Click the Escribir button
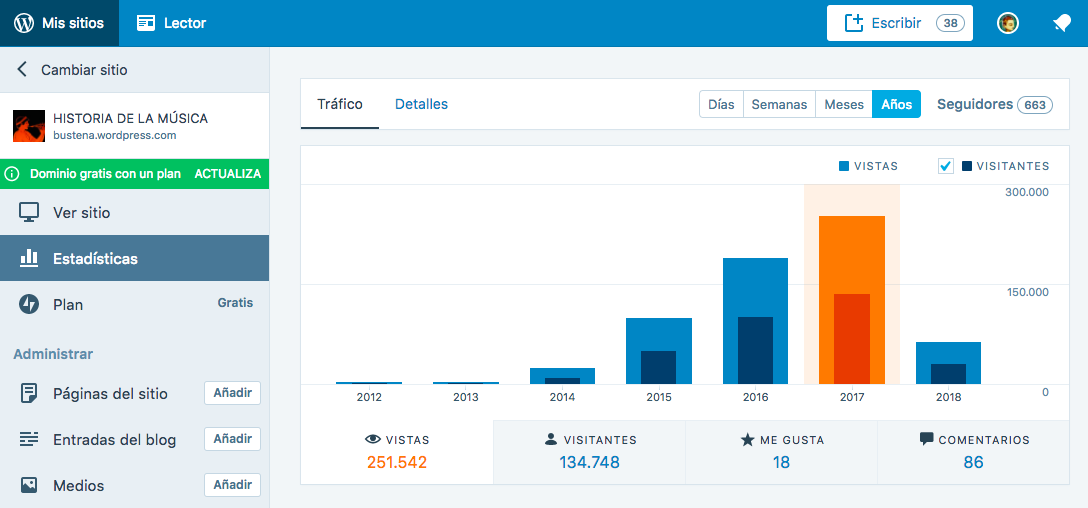This screenshot has height=508, width=1088. 899,23
